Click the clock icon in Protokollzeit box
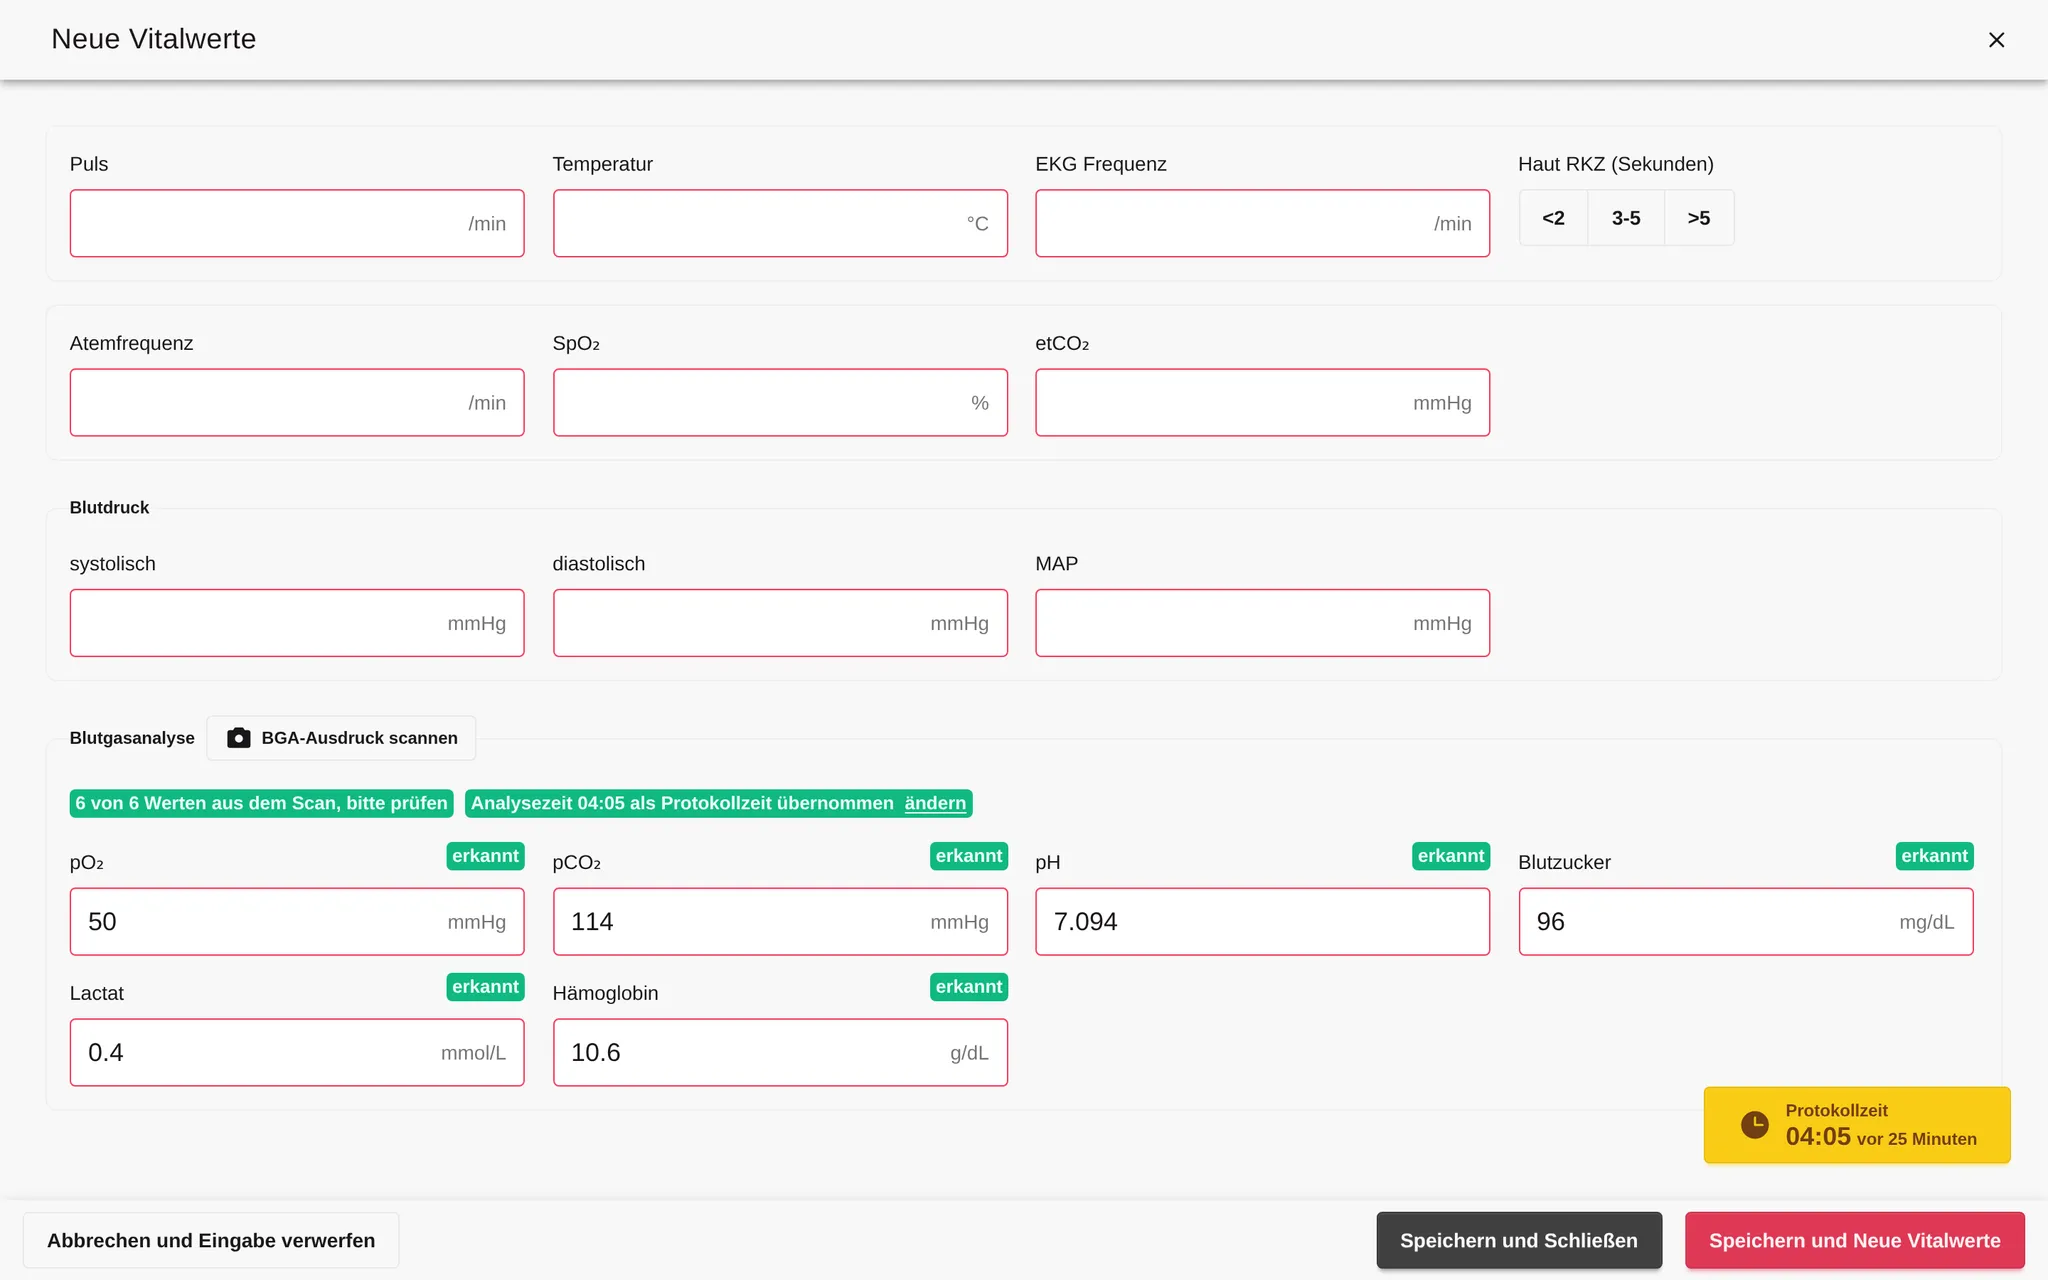 click(1755, 1125)
